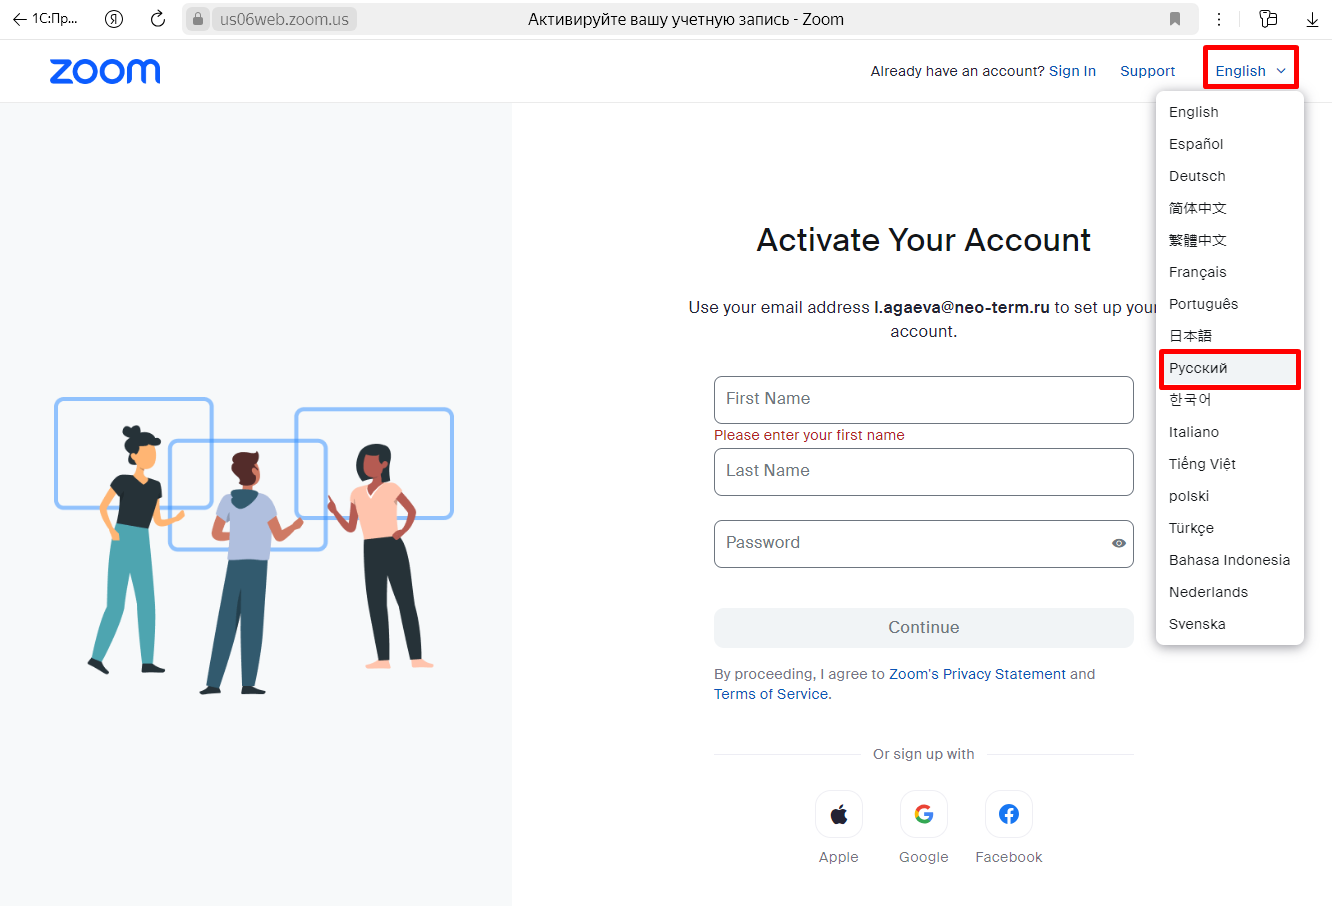Open the Support link
Screen dimensions: 1332x906
[1147, 71]
